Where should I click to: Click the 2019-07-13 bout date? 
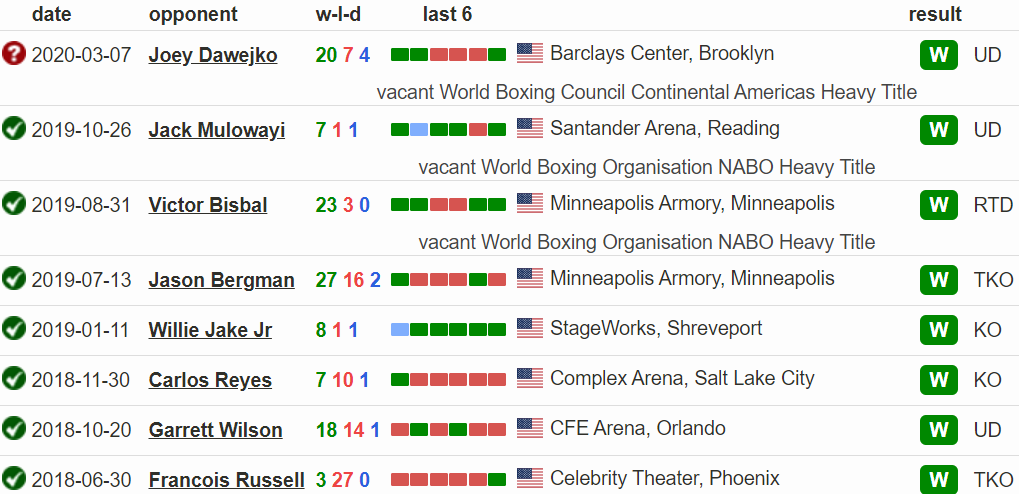coord(81,280)
